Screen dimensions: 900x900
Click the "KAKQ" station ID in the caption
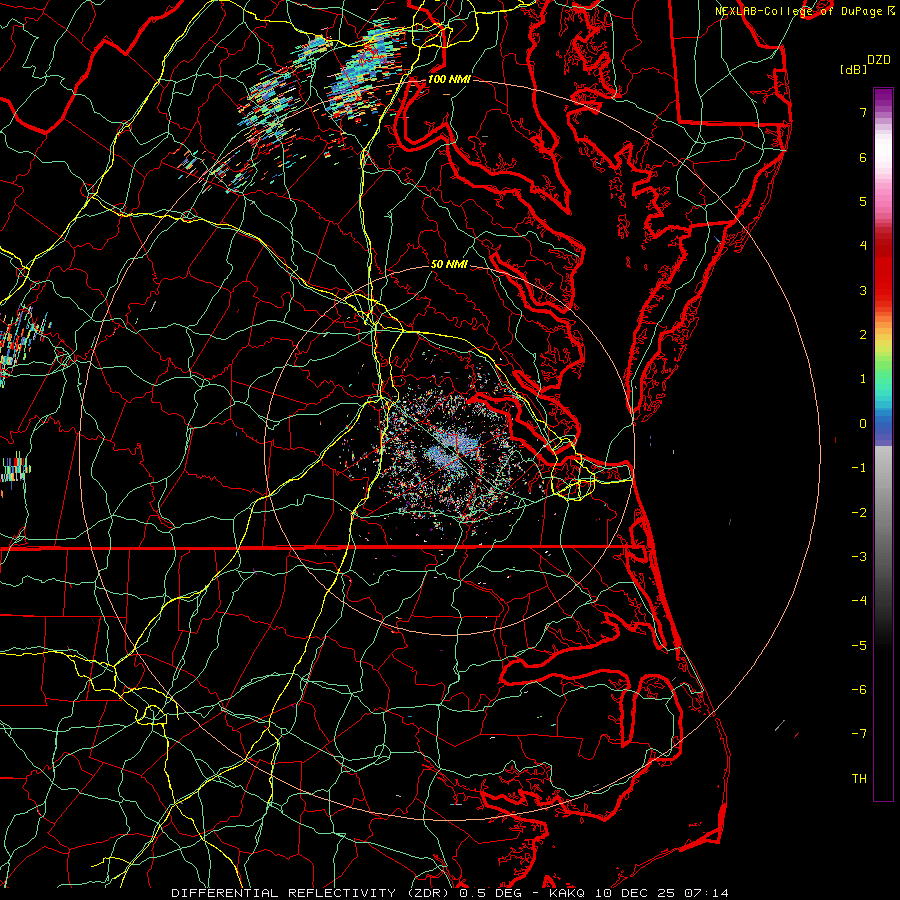pos(567,893)
